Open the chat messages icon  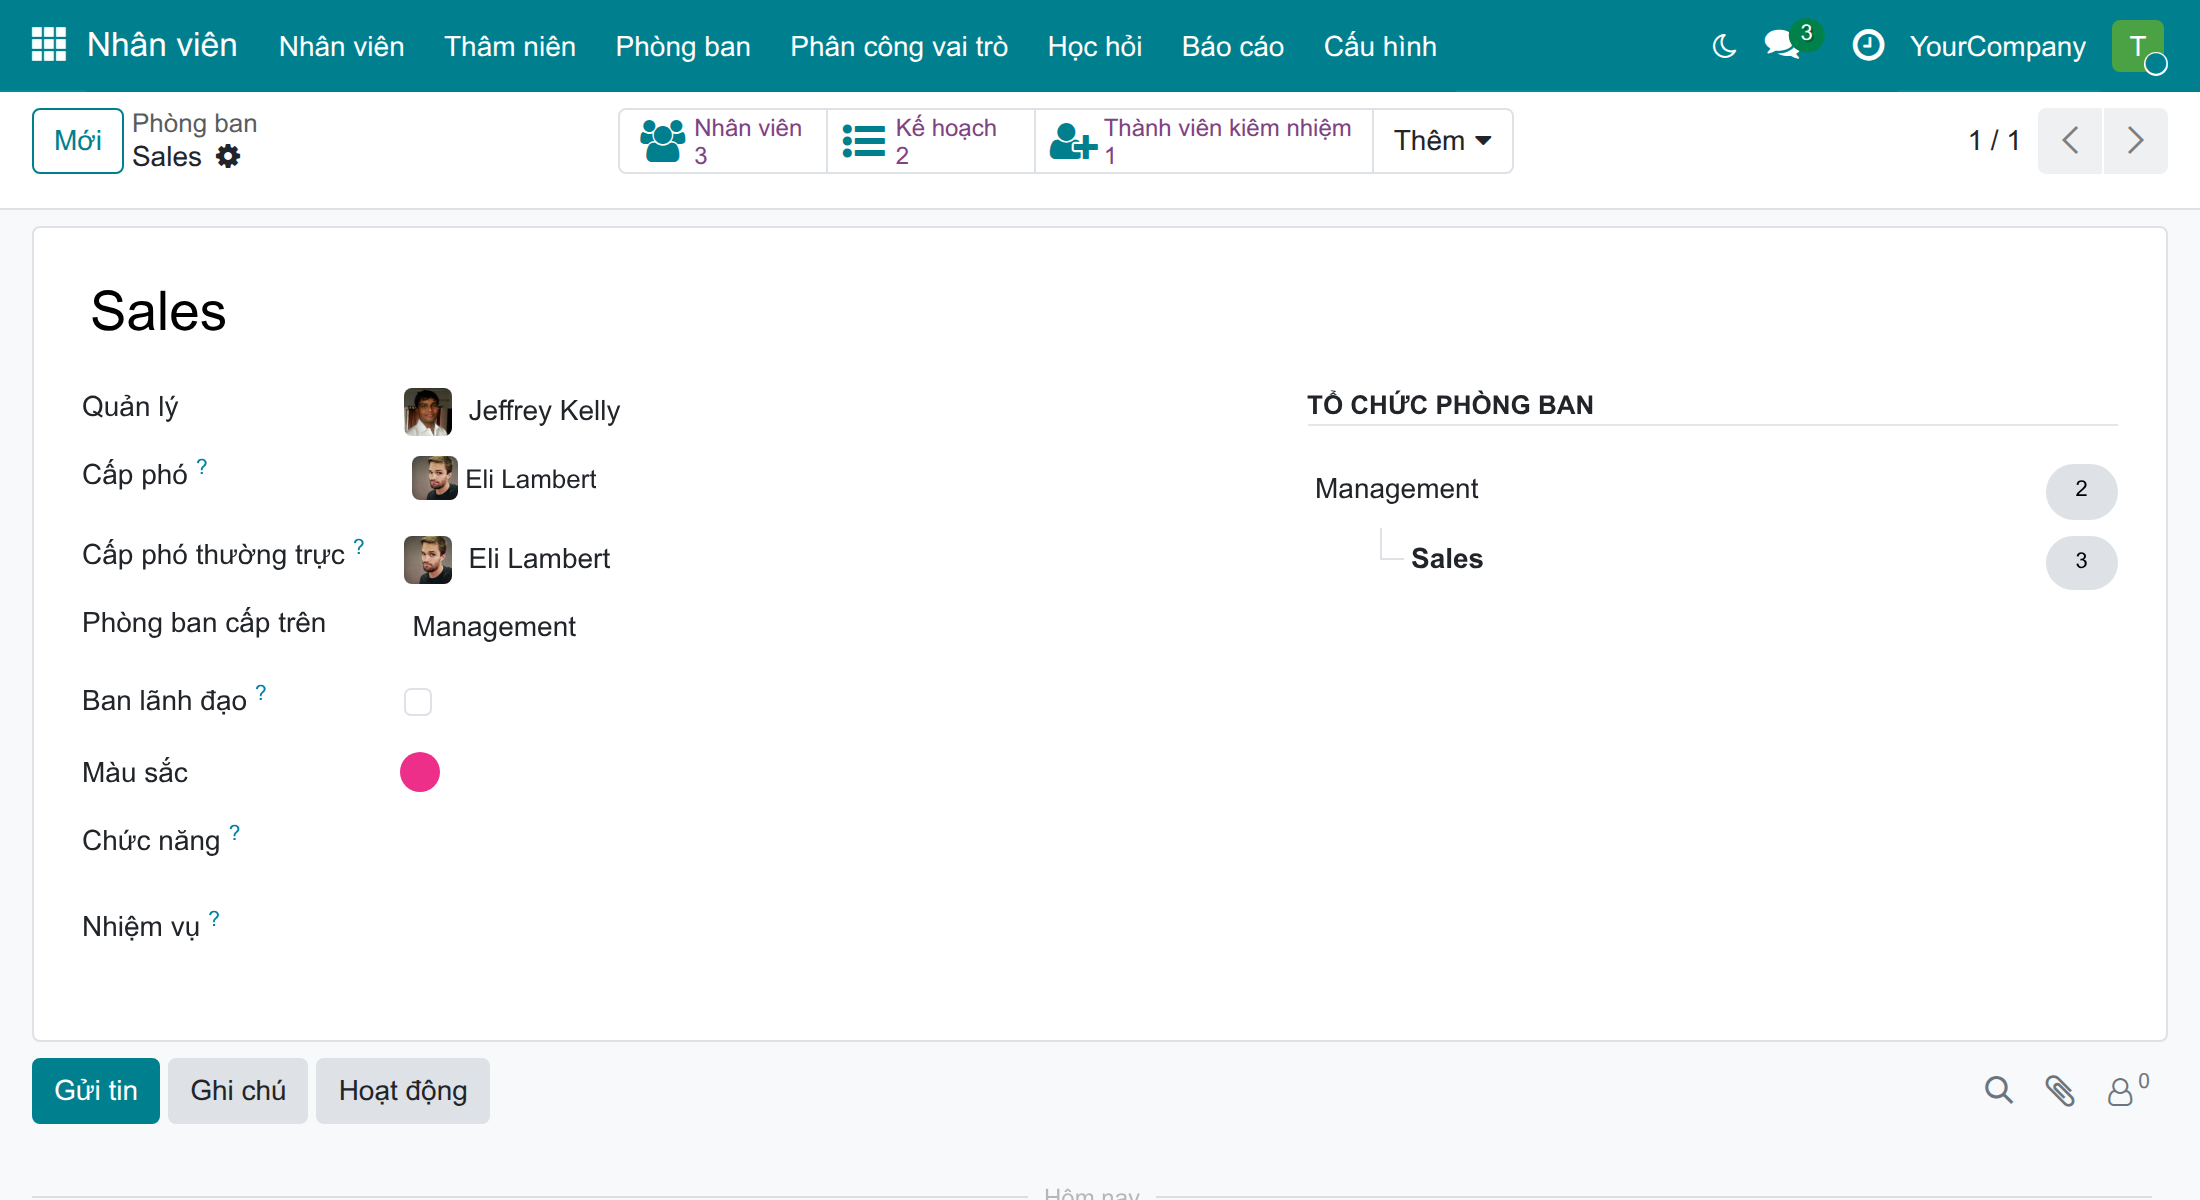1782,45
